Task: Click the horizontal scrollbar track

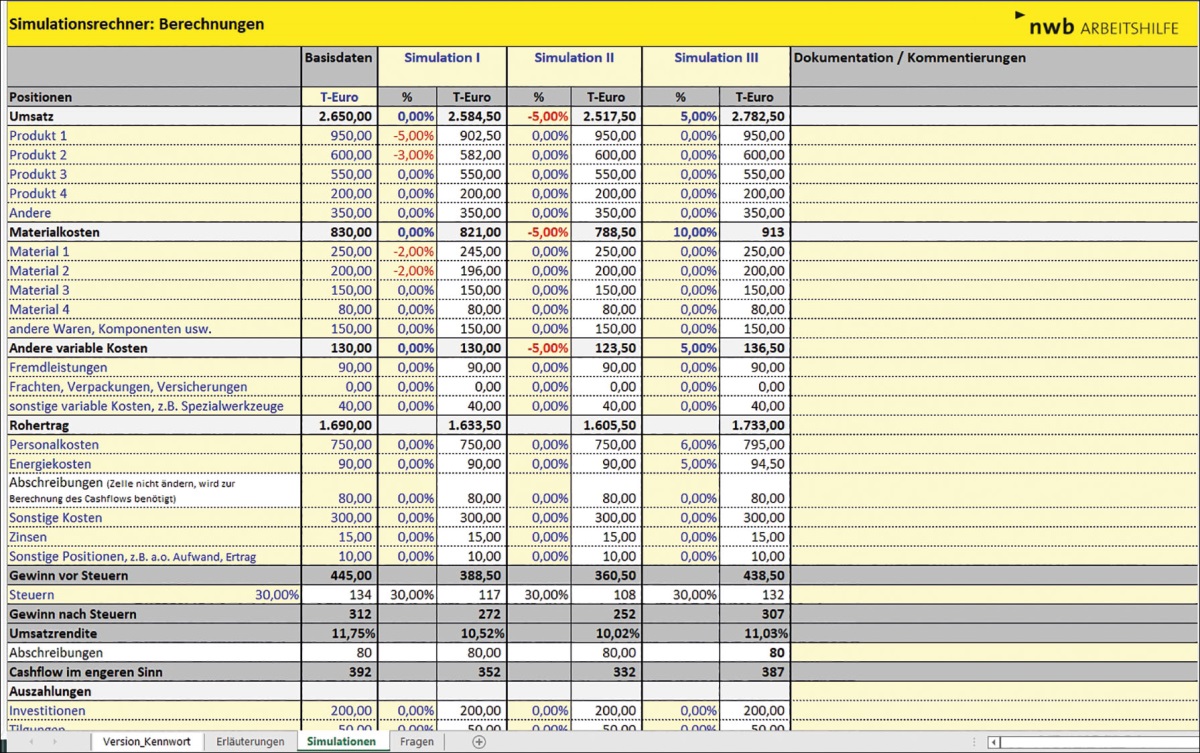Action: coord(1100,742)
